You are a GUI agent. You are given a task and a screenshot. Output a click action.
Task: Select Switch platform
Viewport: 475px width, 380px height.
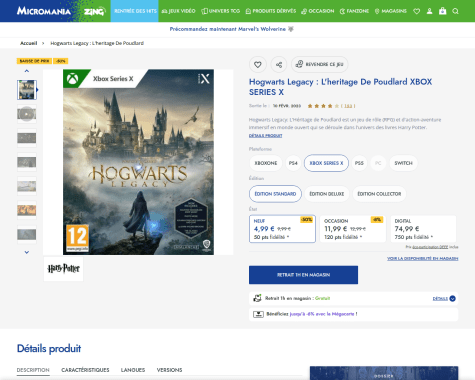pyautogui.click(x=403, y=163)
